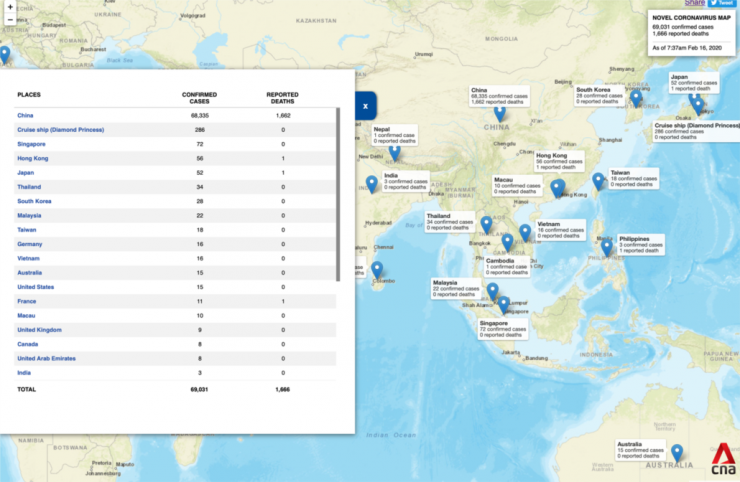Select the Taiwan location marker
The image size is (740, 482).
point(598,181)
